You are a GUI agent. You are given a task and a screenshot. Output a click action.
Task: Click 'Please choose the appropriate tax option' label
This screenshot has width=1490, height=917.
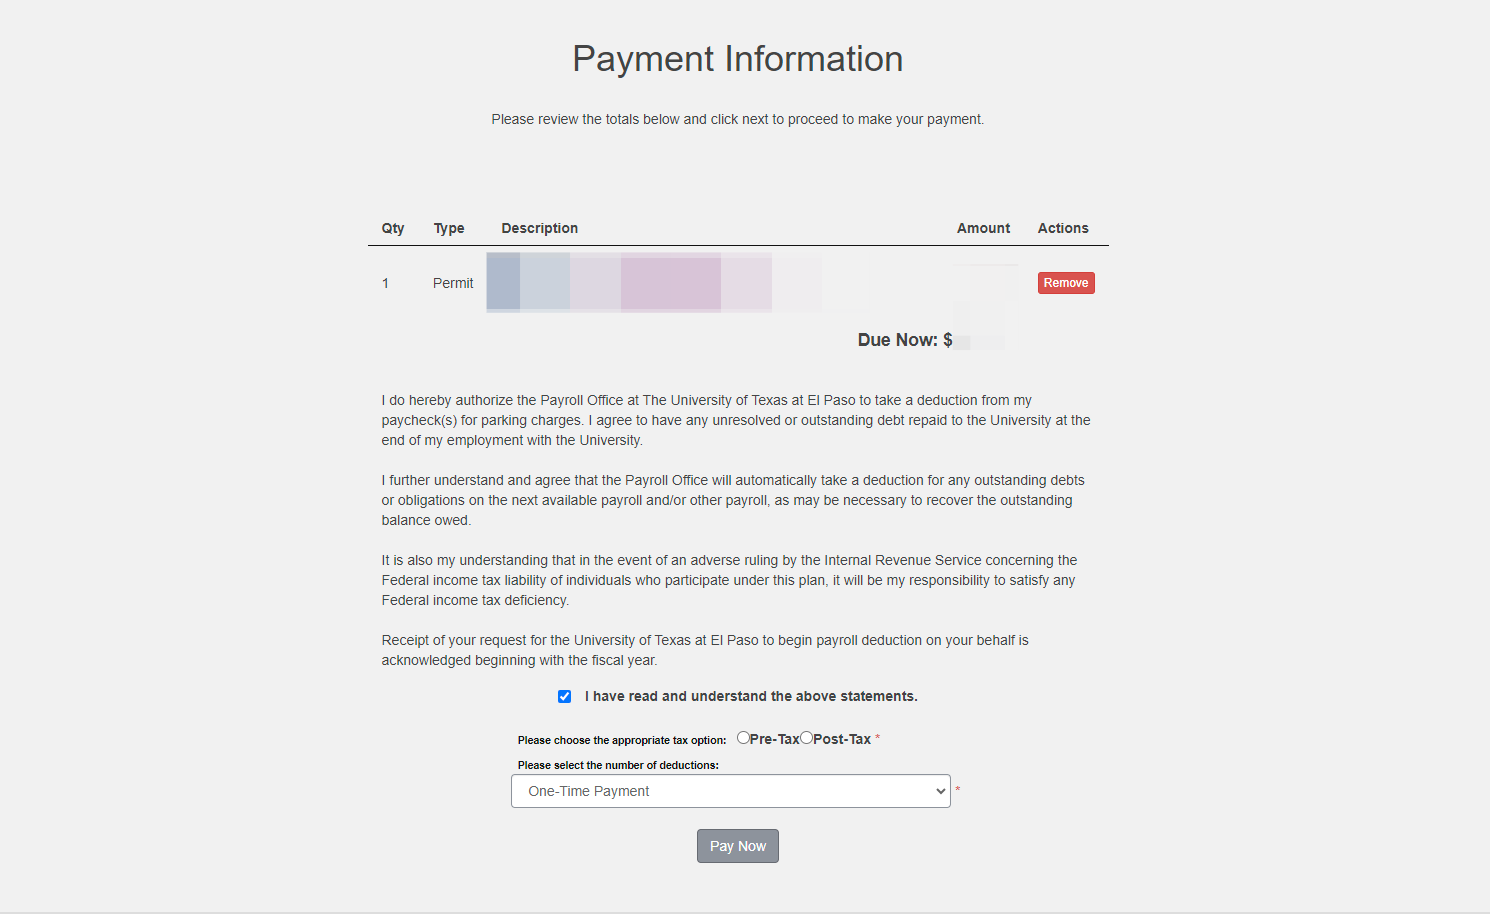tap(622, 740)
